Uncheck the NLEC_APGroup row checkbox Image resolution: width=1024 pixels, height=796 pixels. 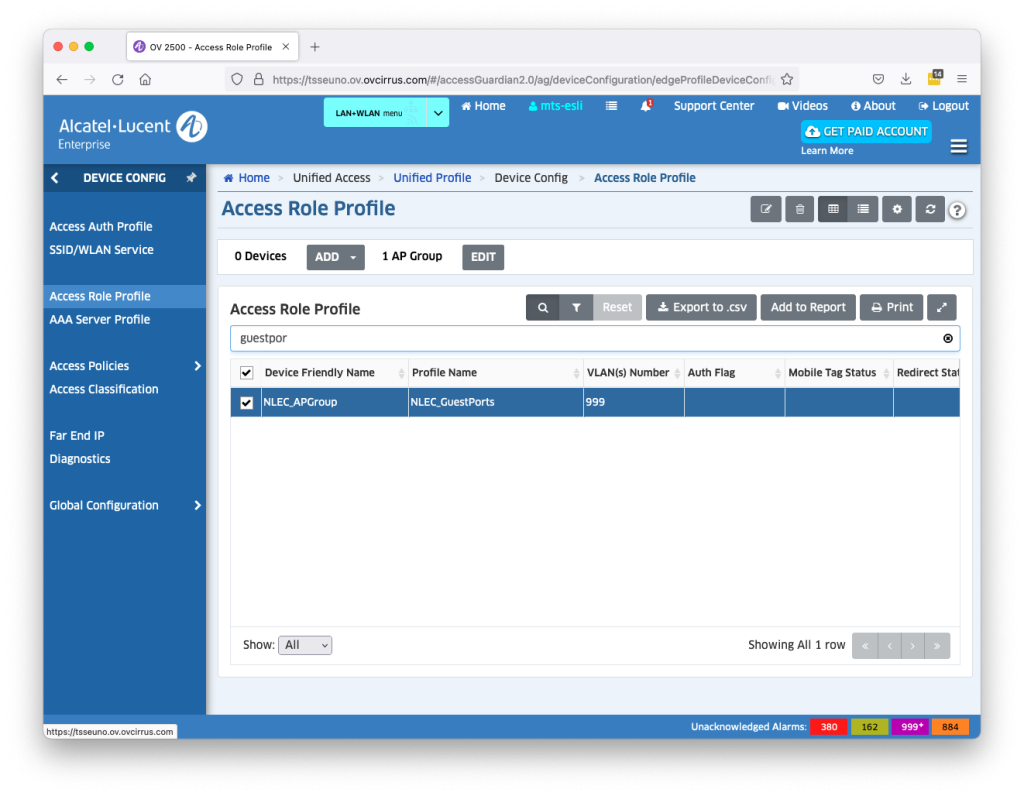pos(247,403)
